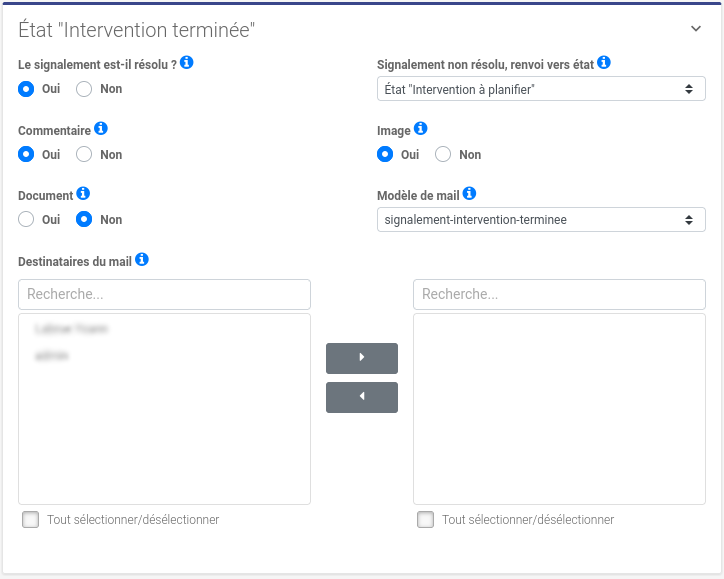The image size is (724, 579).
Task: Click info icon next to 'Signalement non résolu' label
Action: coord(604,63)
